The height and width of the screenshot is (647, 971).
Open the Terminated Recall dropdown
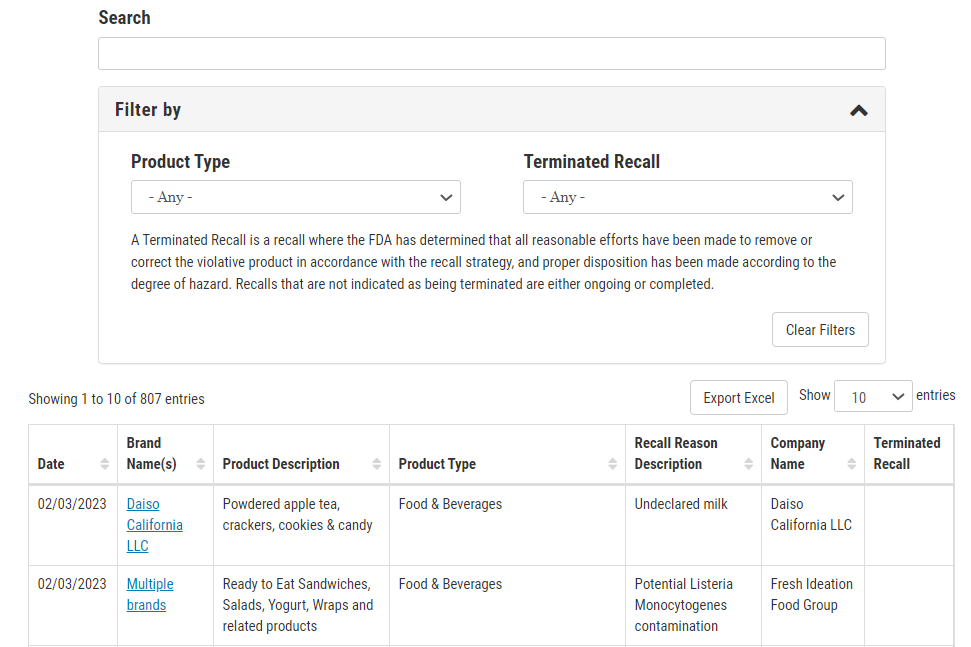point(687,197)
